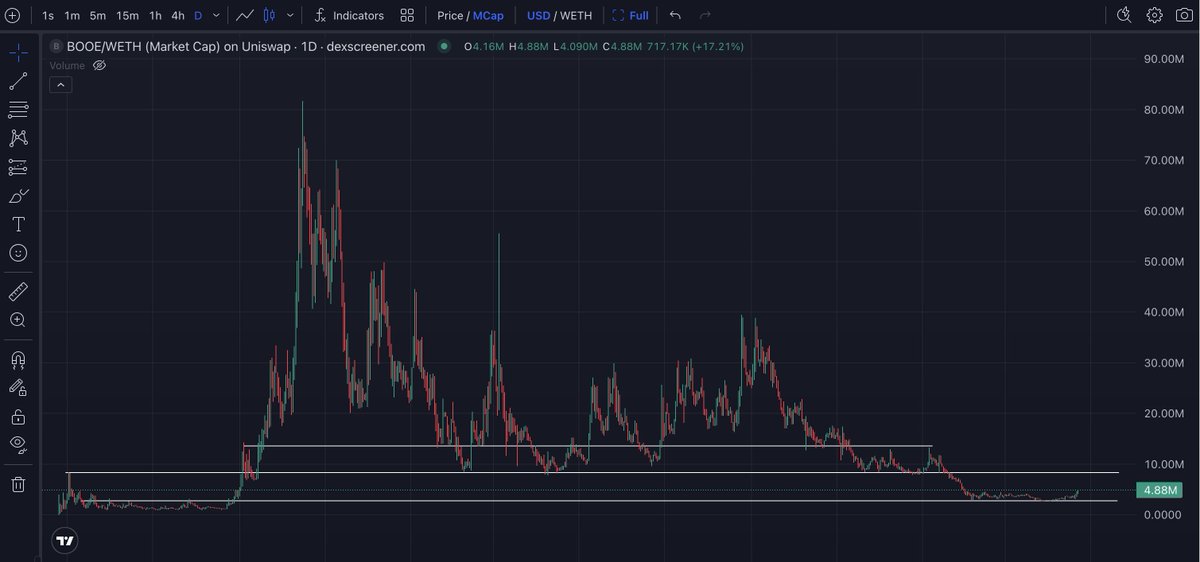This screenshot has height=562, width=1200.
Task: Select the 15m timeframe
Action: pos(127,16)
